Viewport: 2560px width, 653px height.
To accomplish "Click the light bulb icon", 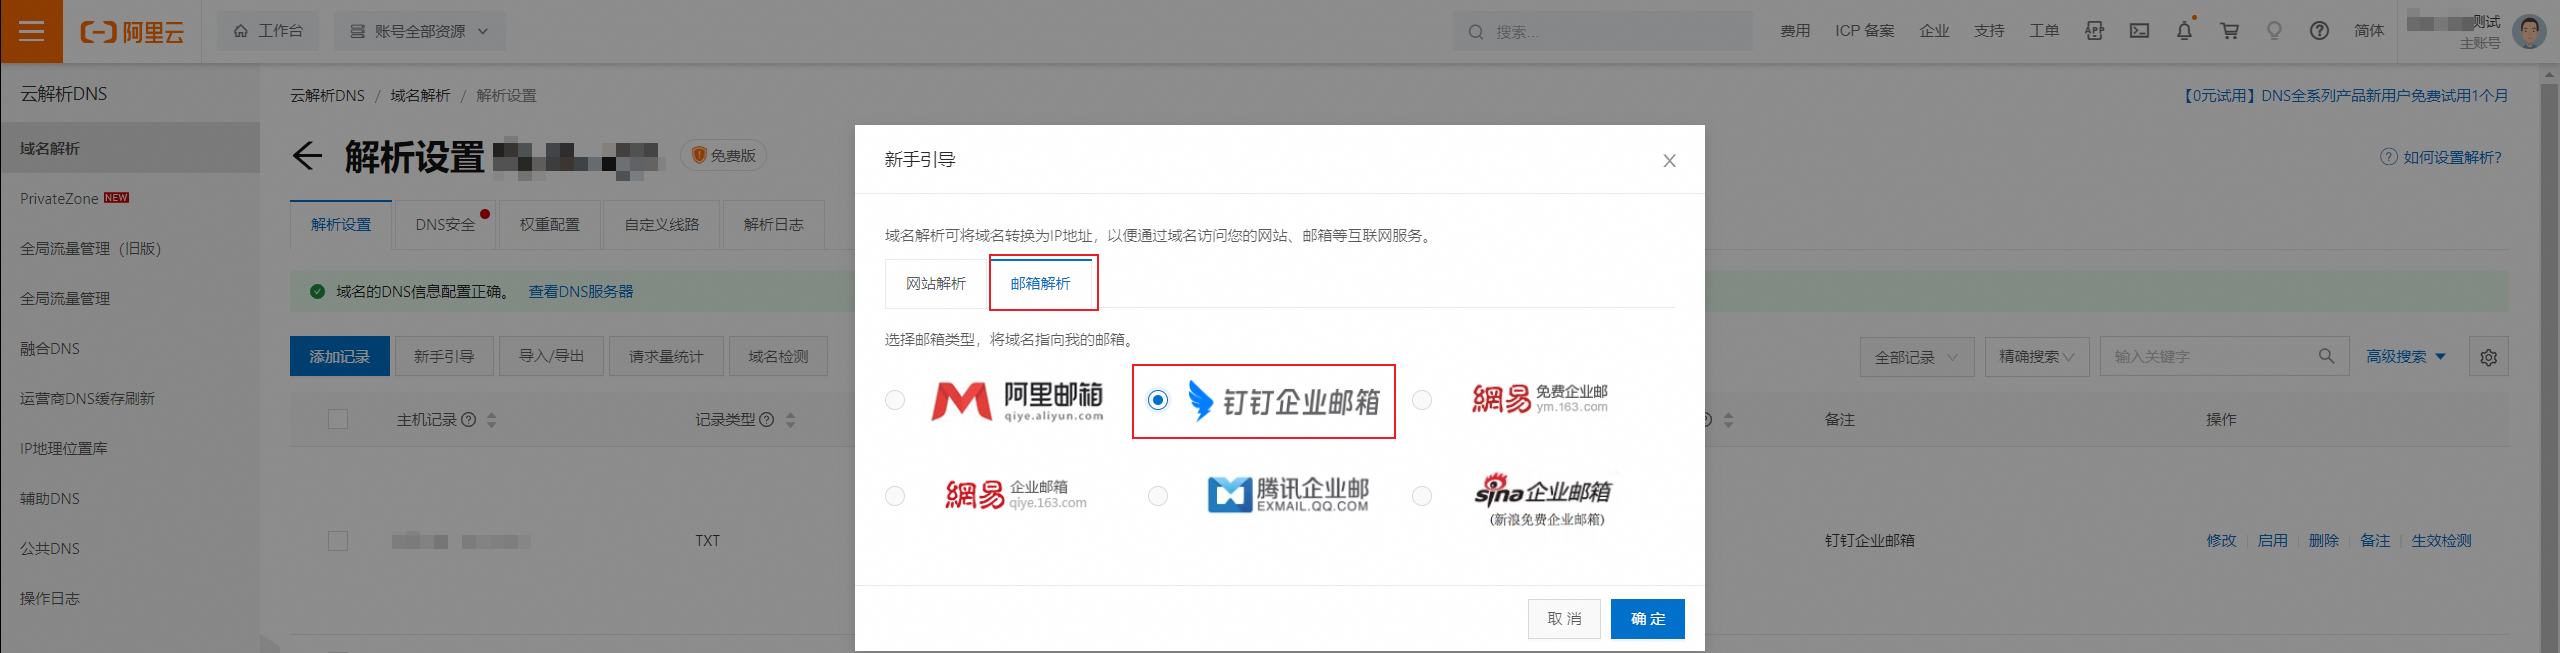I will pyautogui.click(x=2274, y=31).
